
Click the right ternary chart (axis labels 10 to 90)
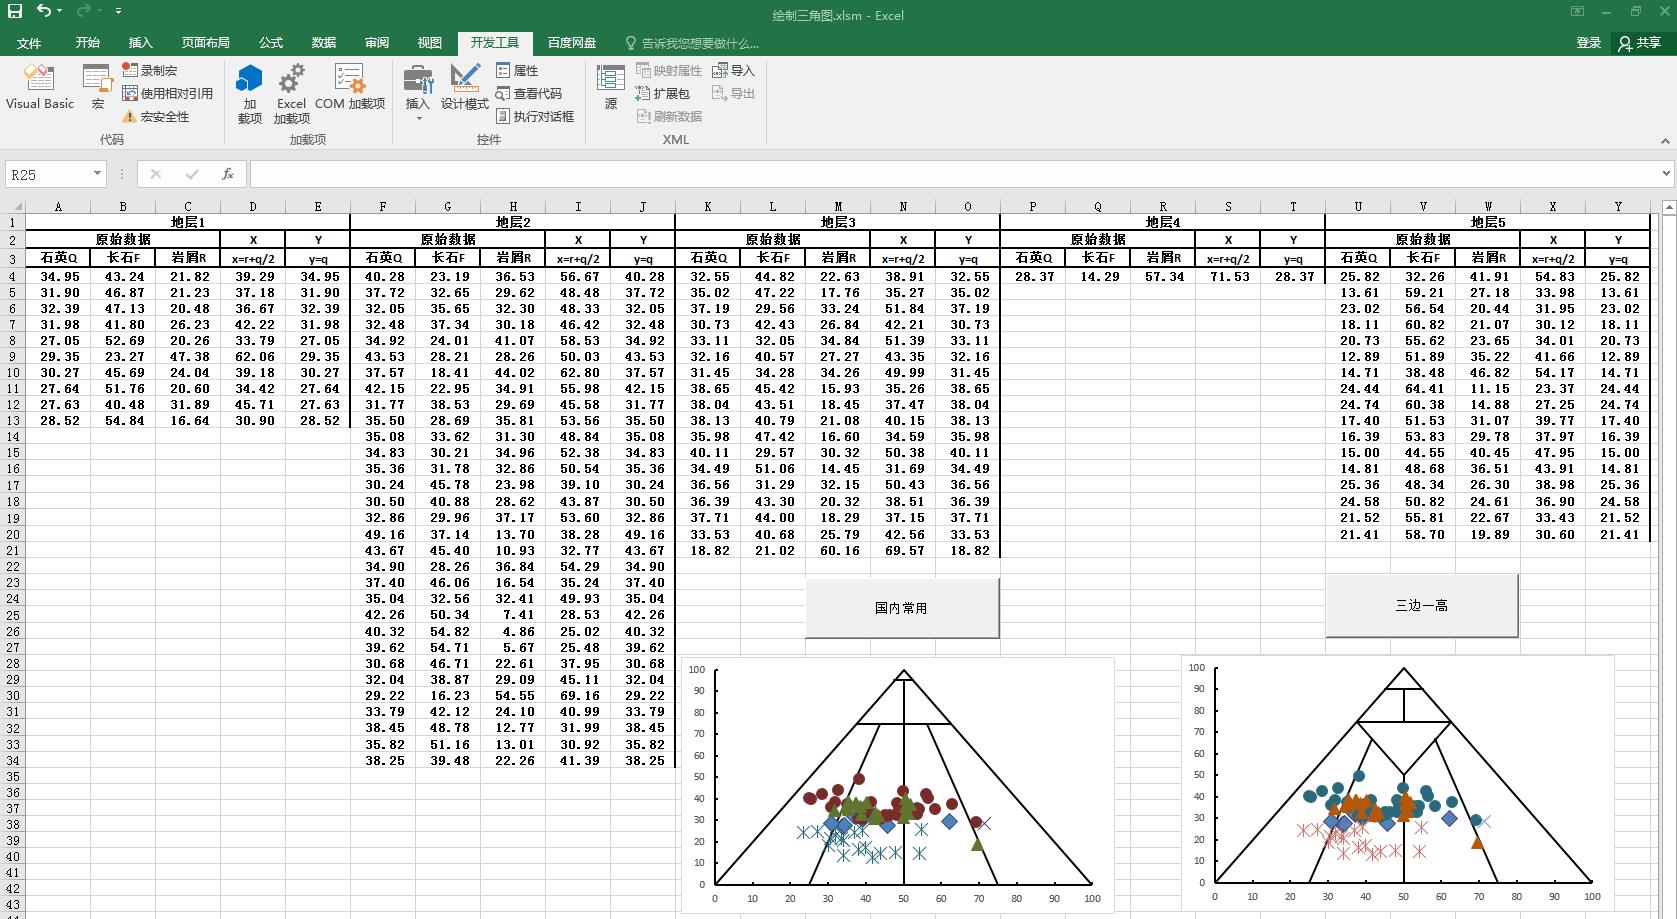pyautogui.click(x=1398, y=785)
